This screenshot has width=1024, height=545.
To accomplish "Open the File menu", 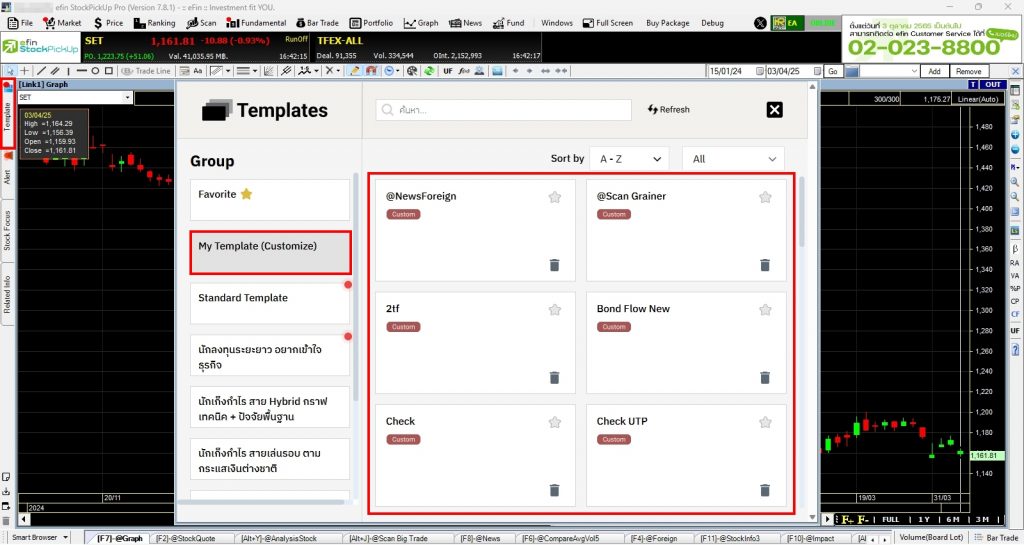I will point(20,23).
